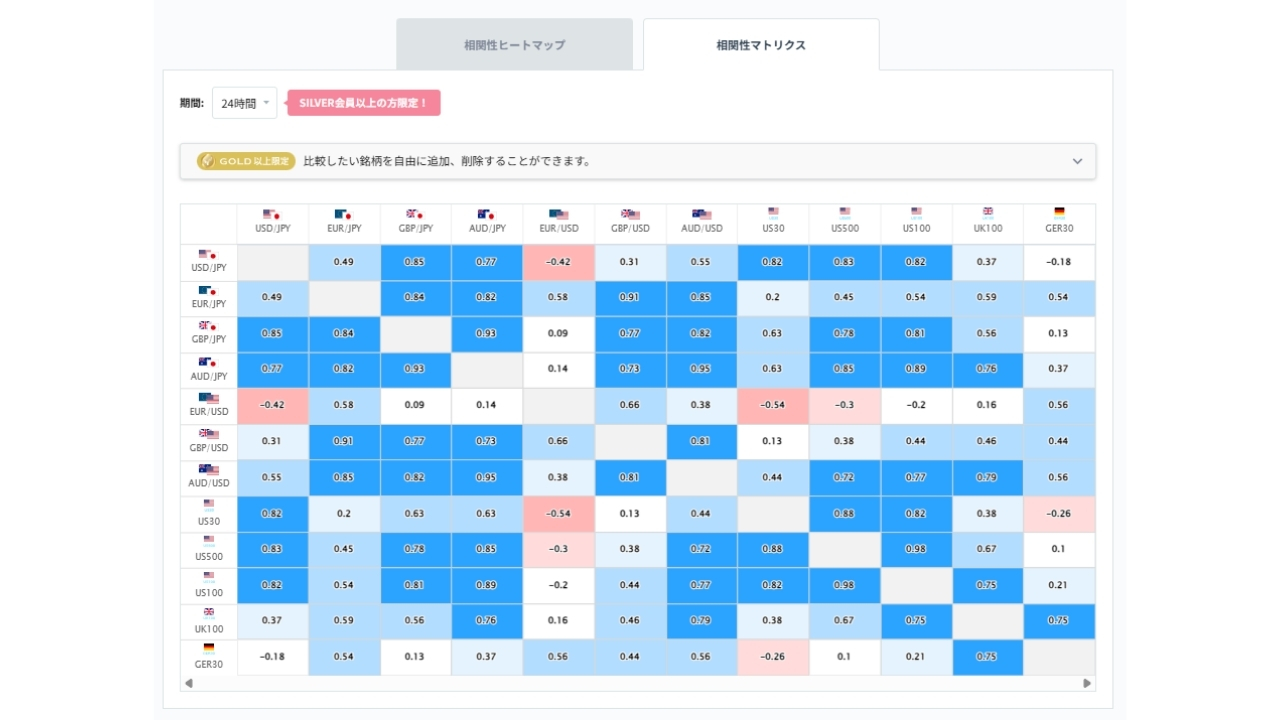Click the -0.3 cell in EUR/USD row
Viewport: 1280px width, 720px height.
click(845, 405)
